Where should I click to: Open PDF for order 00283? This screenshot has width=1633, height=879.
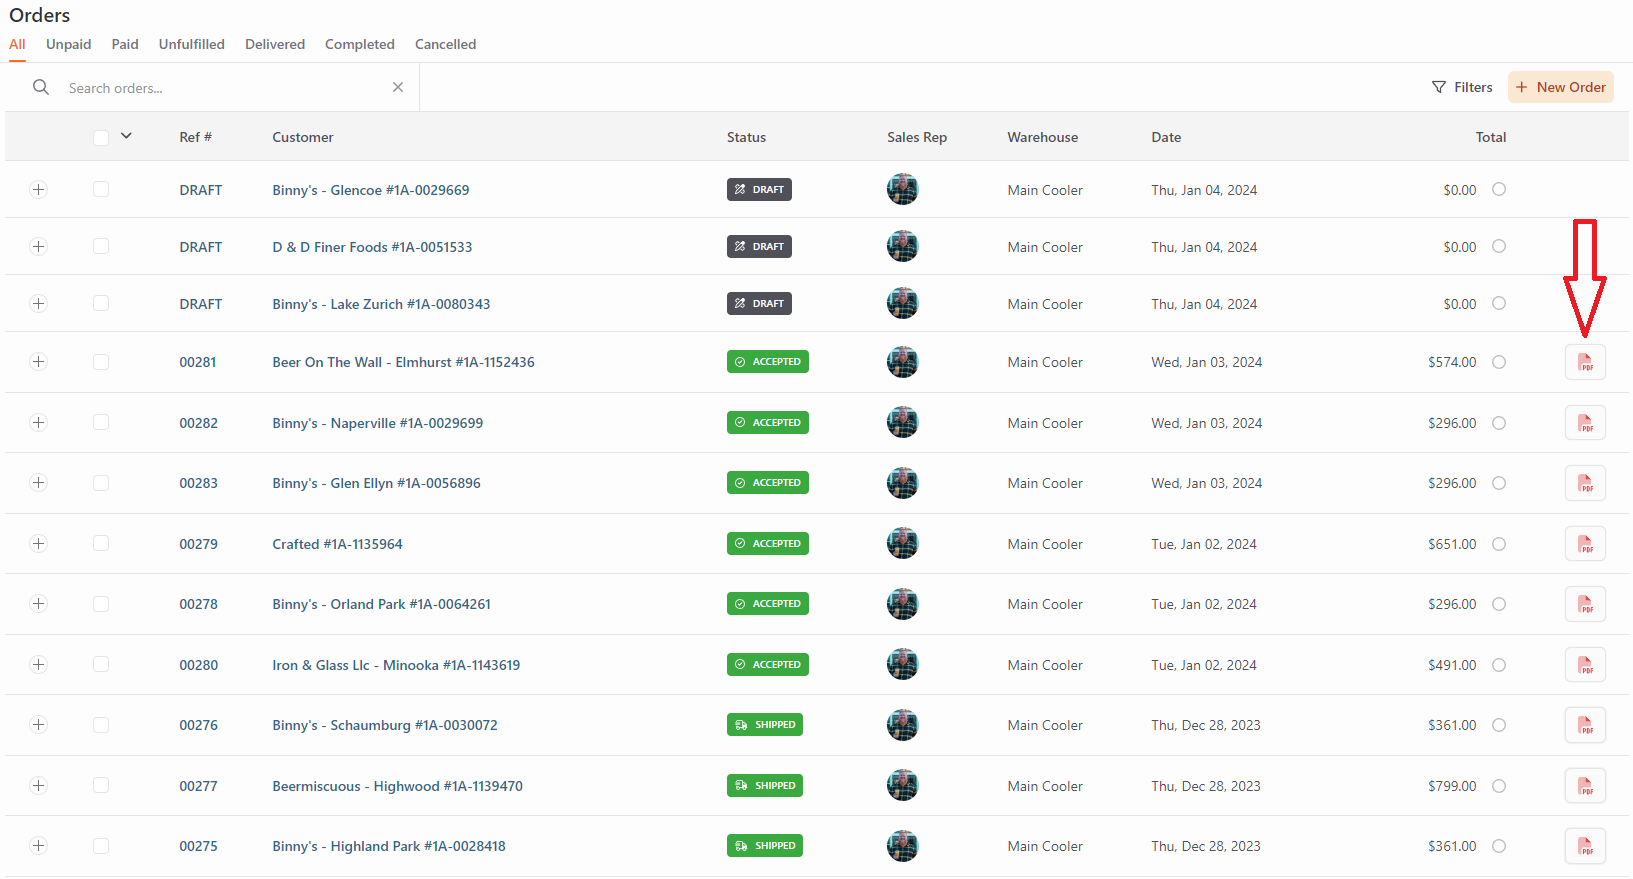click(1585, 483)
